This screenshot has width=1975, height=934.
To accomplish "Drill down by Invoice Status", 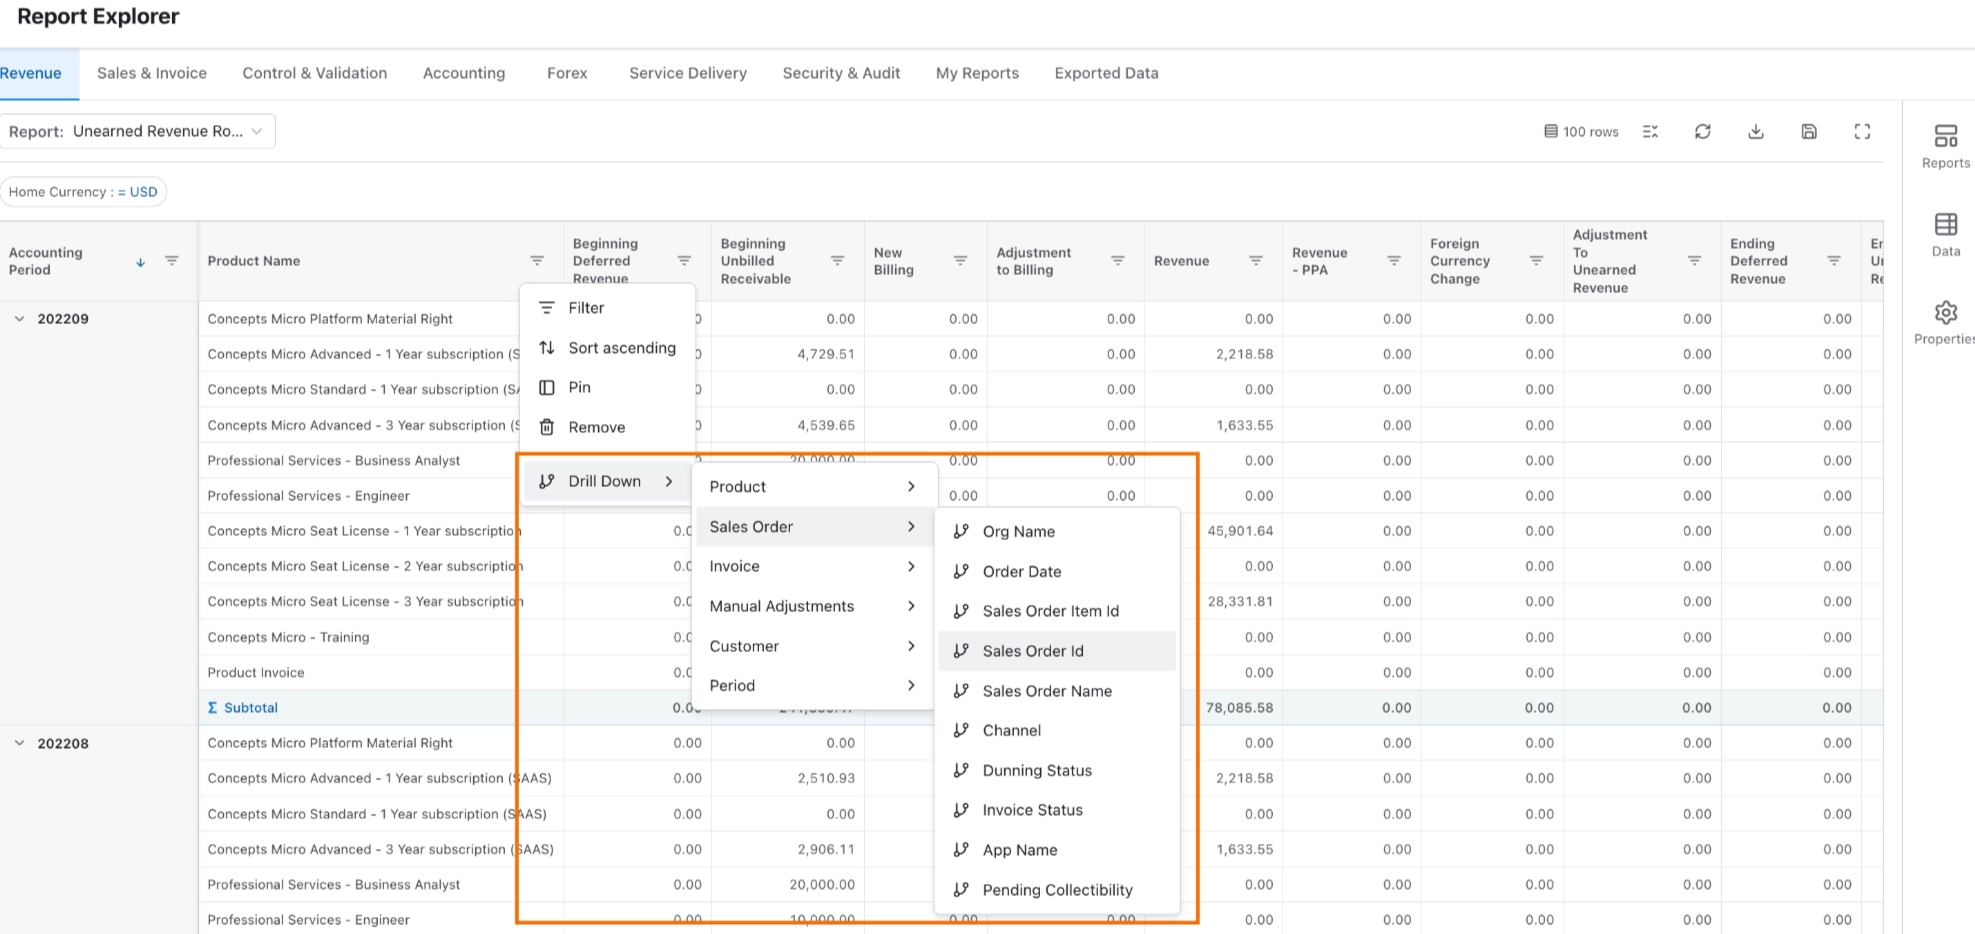I will 1057,810.
